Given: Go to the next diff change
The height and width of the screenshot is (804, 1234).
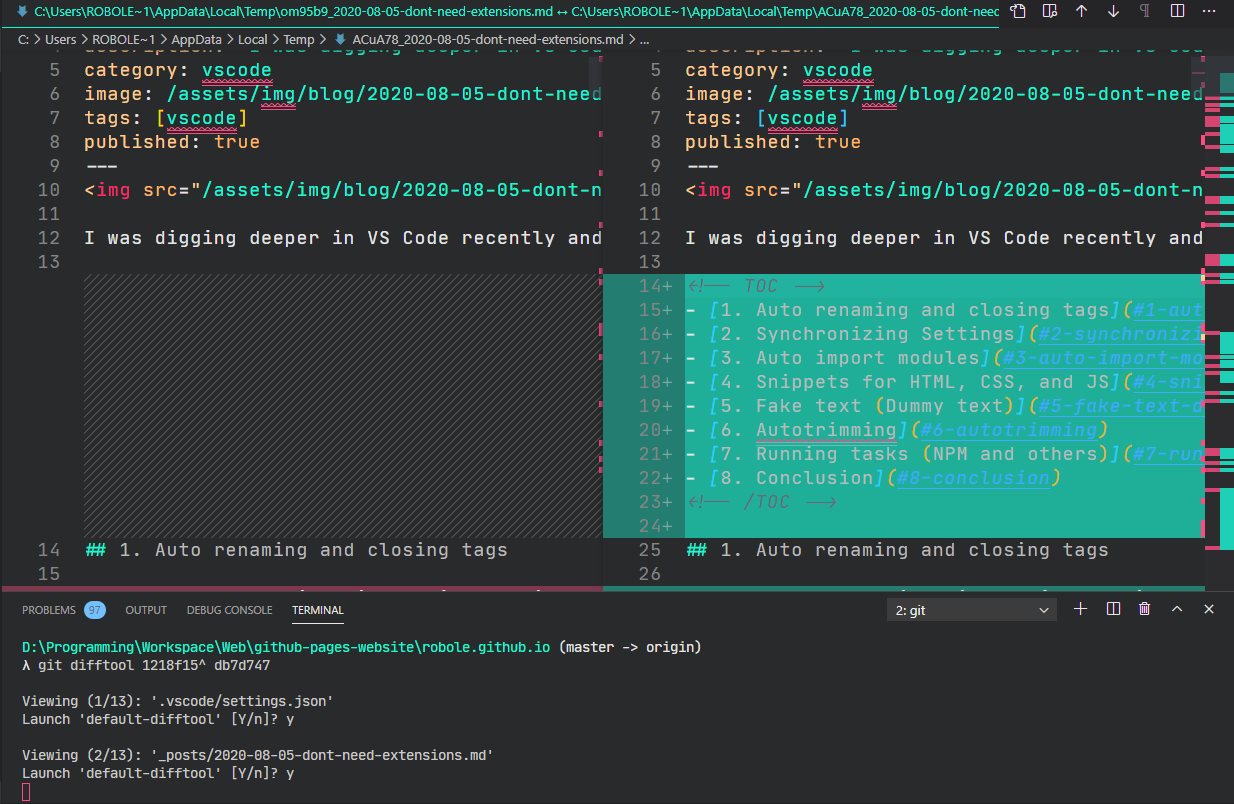Looking at the screenshot, I should [x=1111, y=11].
